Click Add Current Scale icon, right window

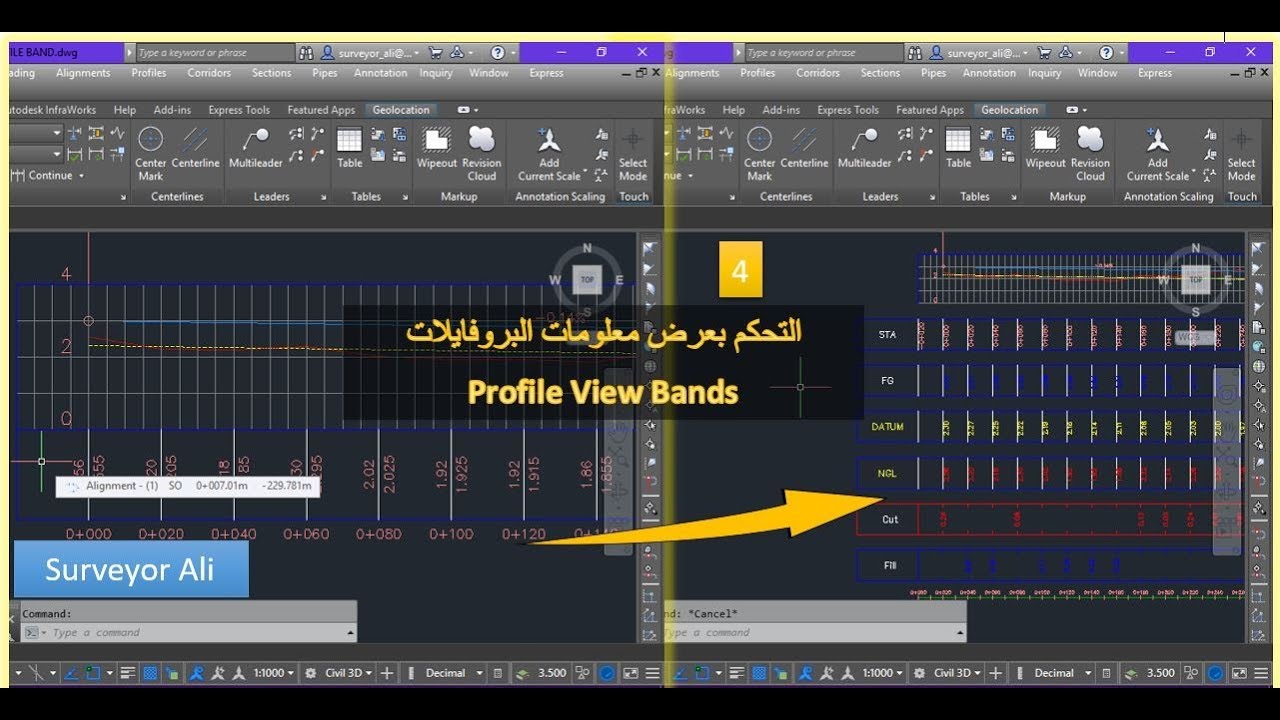click(1158, 153)
